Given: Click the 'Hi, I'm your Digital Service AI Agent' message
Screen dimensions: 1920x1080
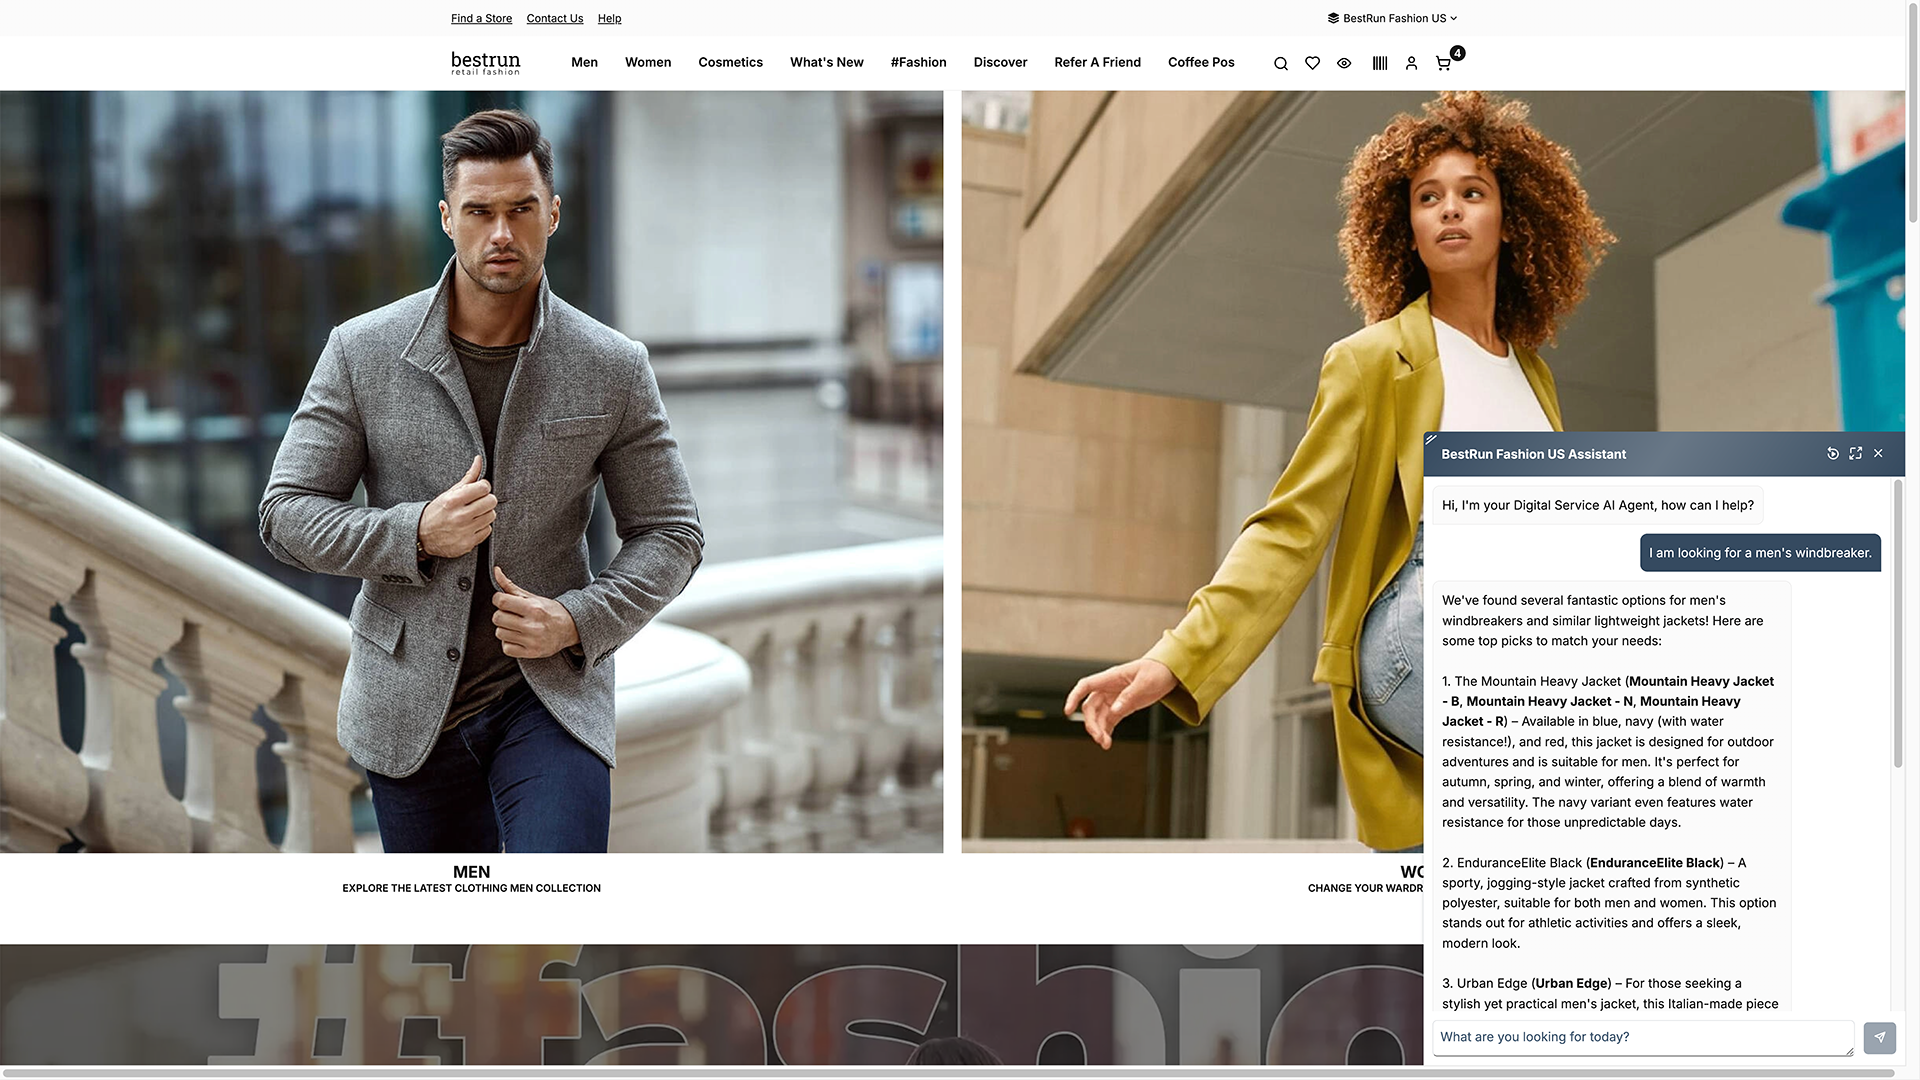Looking at the screenshot, I should coord(1597,505).
